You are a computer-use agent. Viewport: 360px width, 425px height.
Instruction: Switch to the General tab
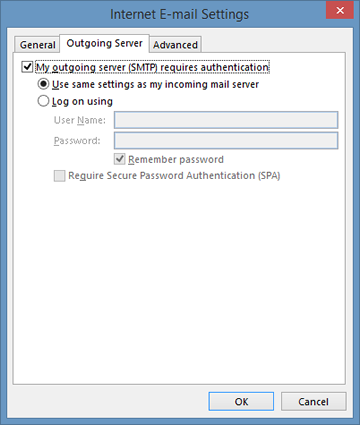click(x=37, y=45)
